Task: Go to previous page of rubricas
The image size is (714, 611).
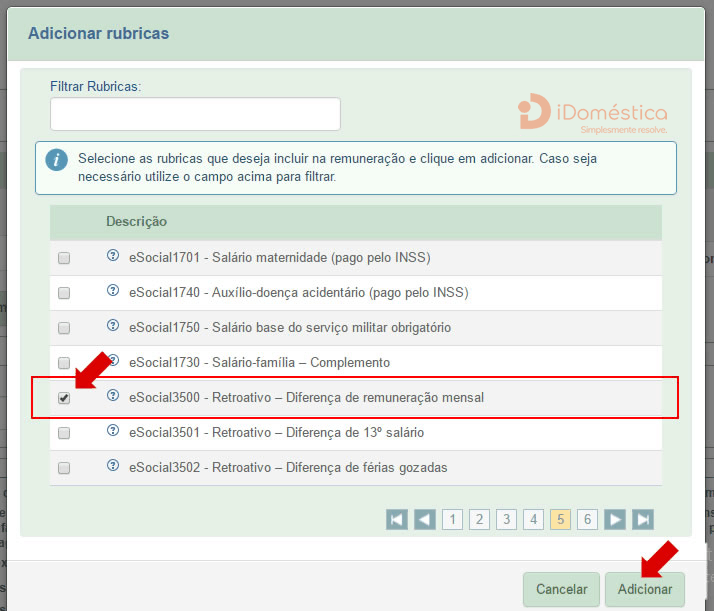Action: tap(425, 519)
